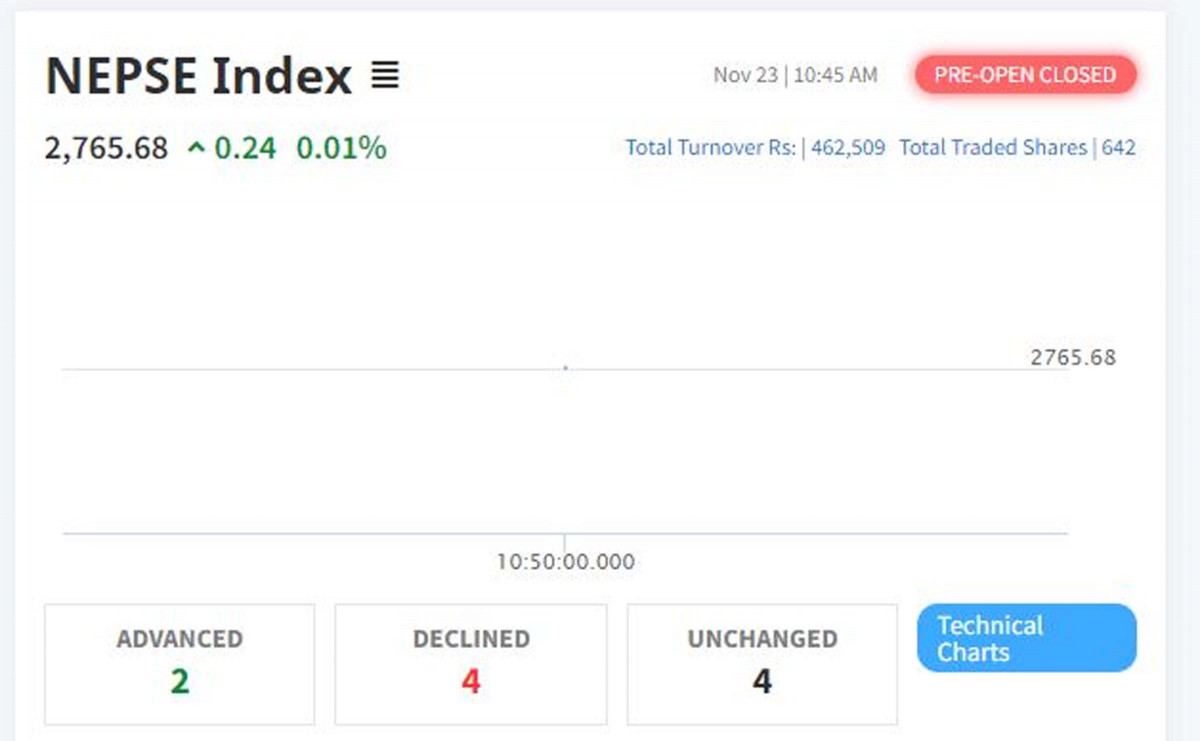
Task: Select the UNCHANGED stocks box
Action: pos(762,663)
